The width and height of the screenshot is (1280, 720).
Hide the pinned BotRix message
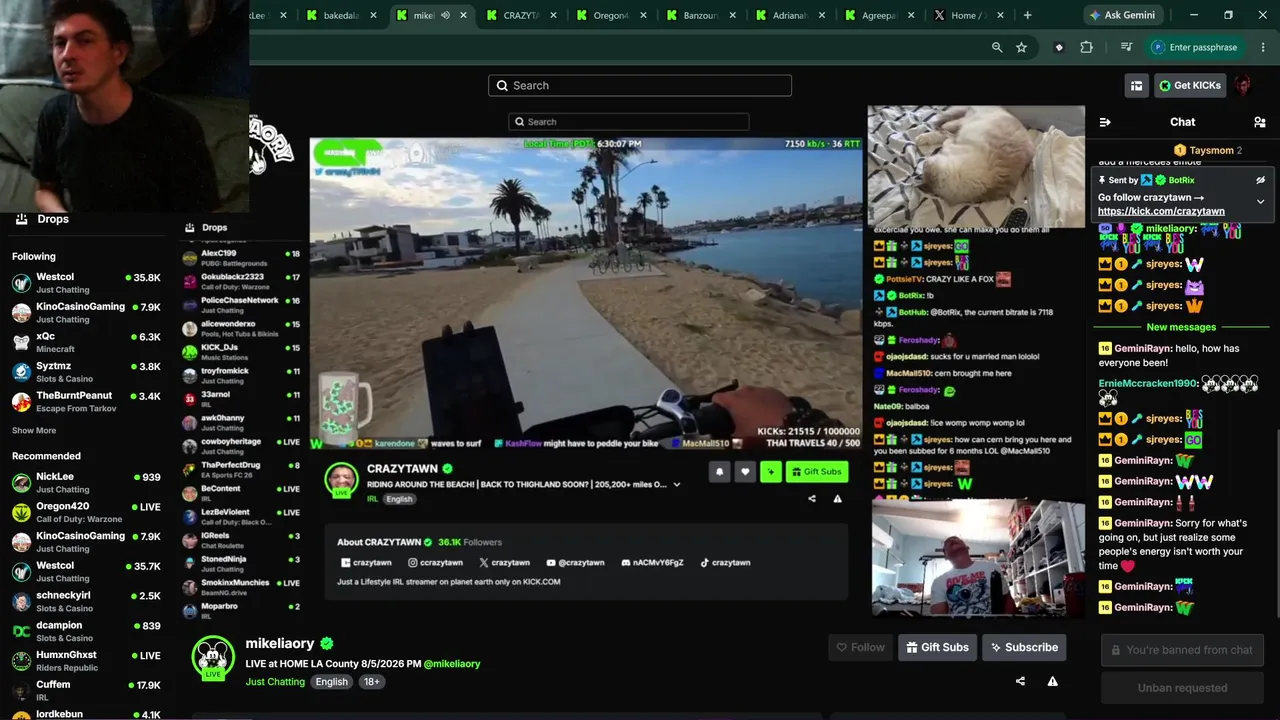click(1260, 180)
